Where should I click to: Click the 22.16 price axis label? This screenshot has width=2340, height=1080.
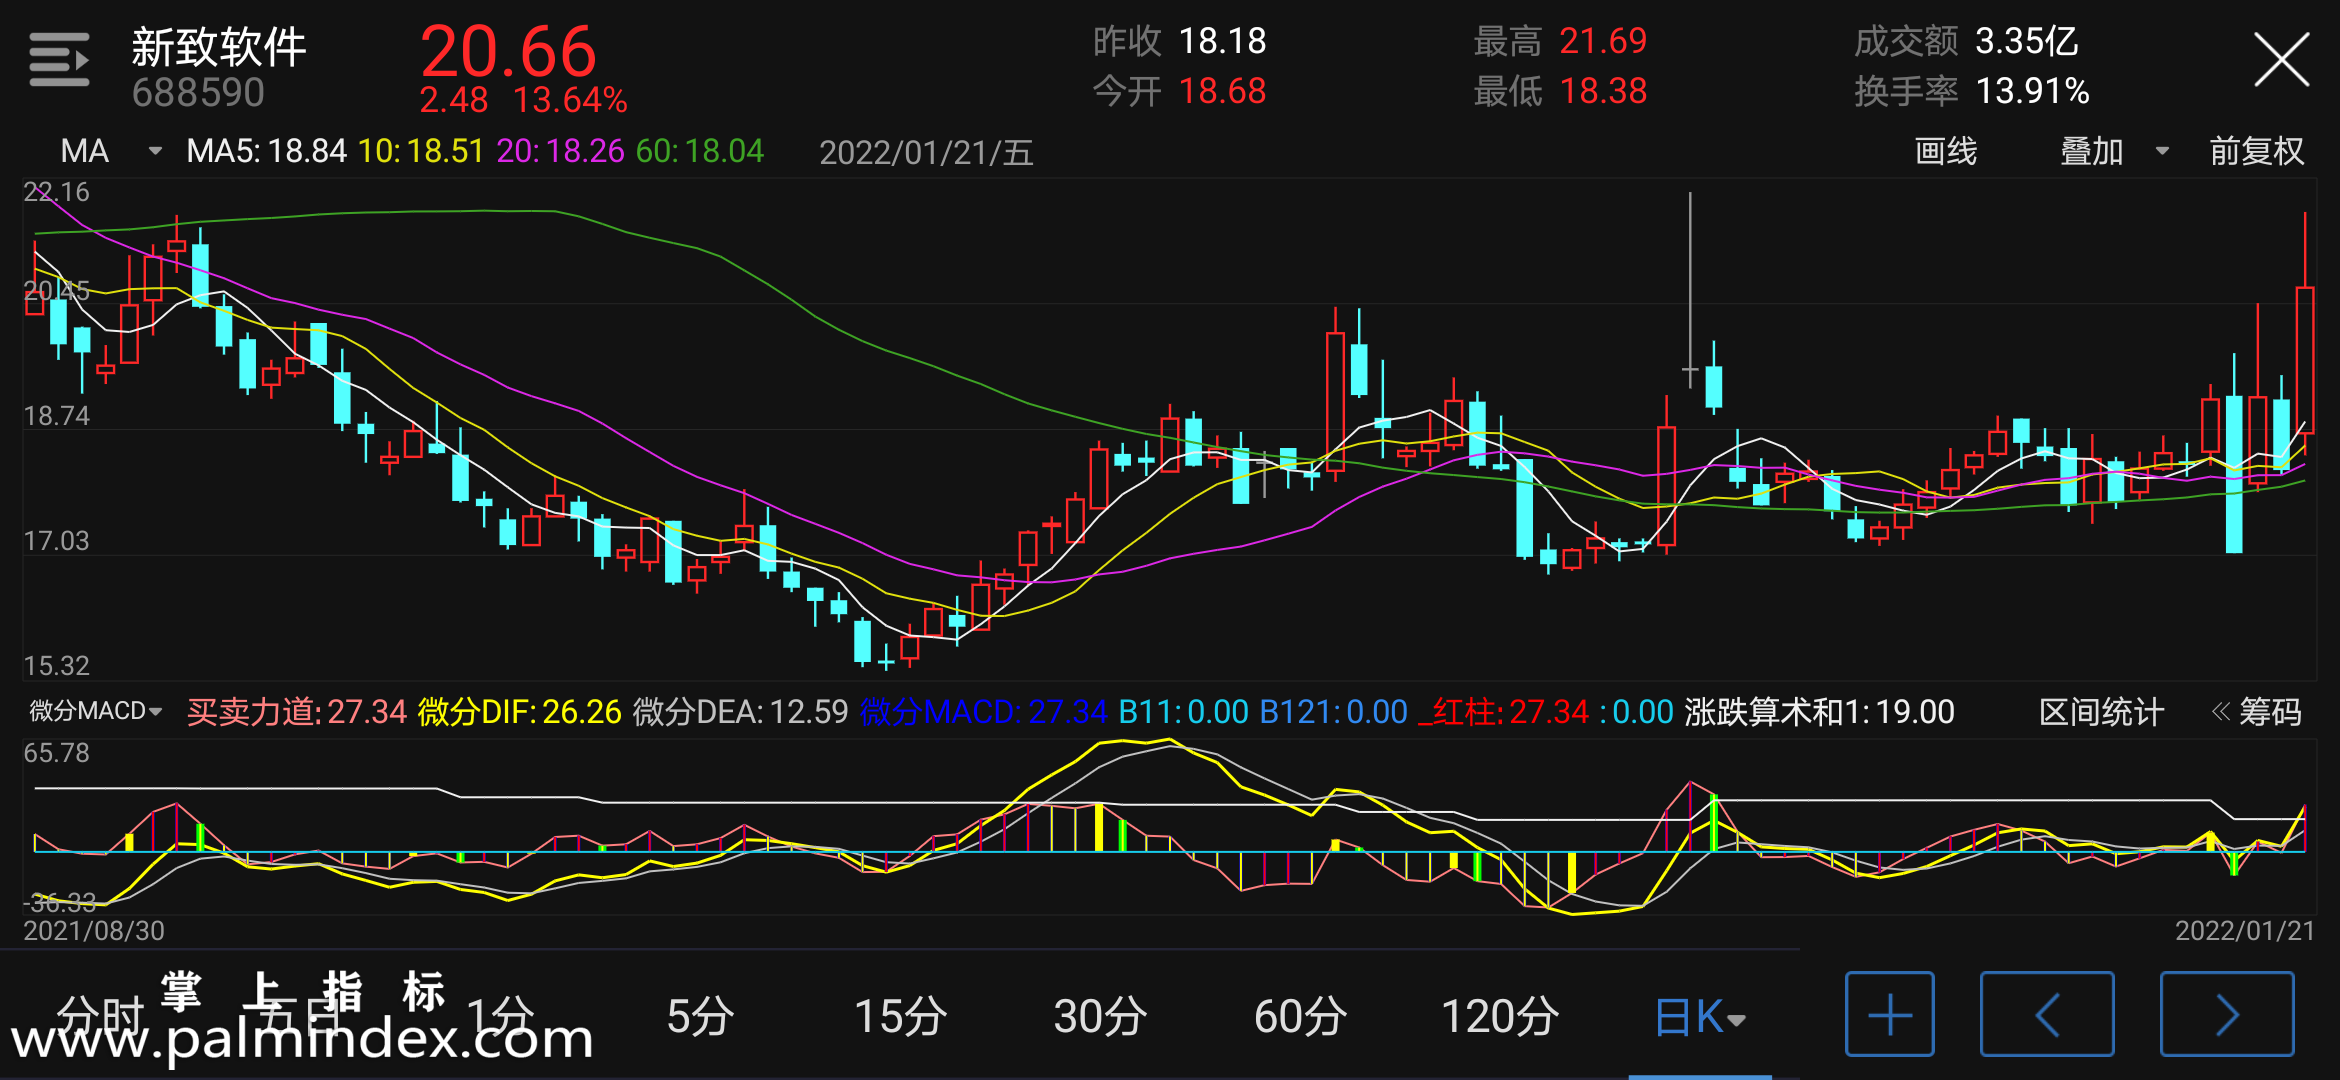coord(56,192)
